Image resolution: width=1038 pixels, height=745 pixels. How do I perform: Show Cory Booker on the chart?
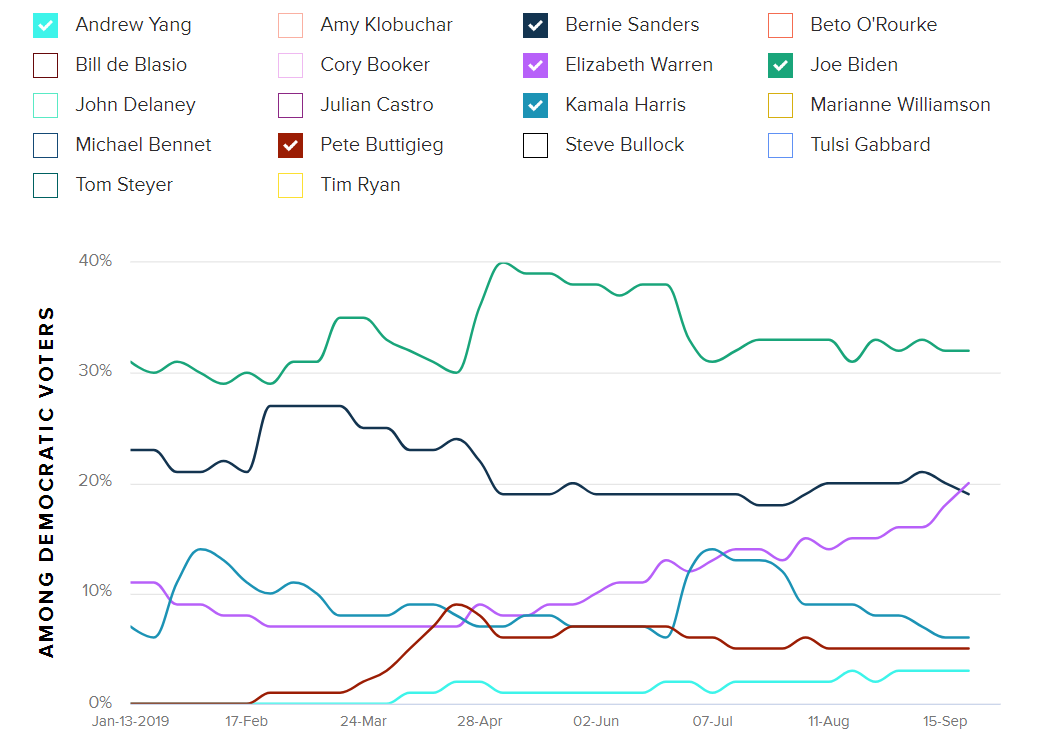(290, 65)
